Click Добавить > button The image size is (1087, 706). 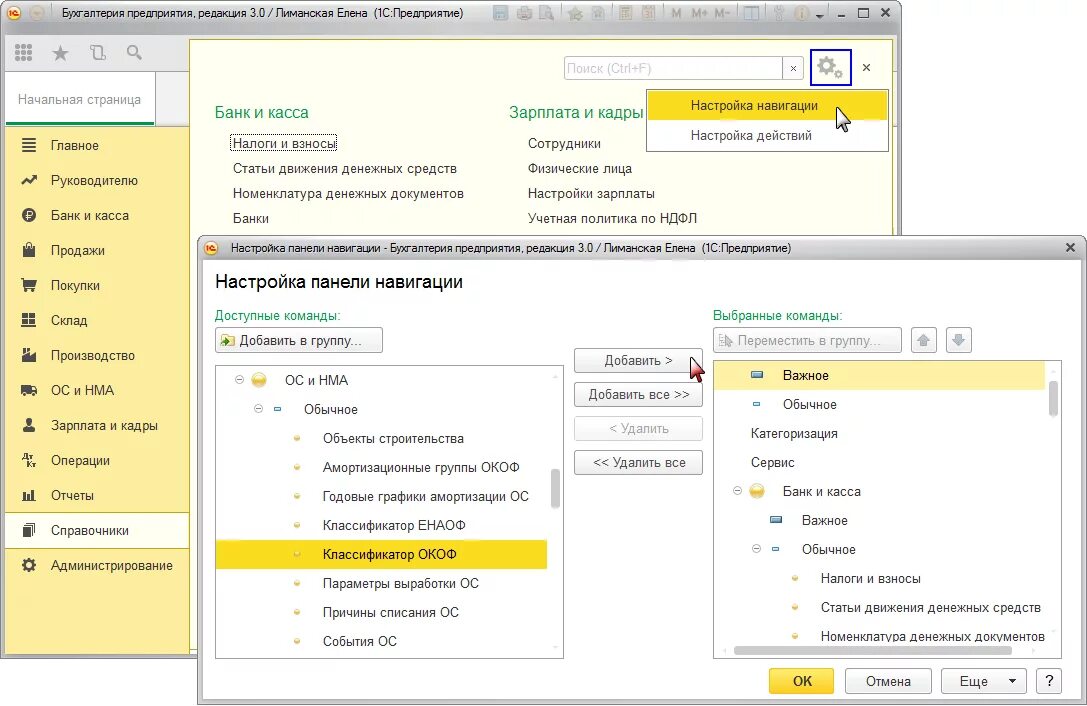[x=638, y=361]
